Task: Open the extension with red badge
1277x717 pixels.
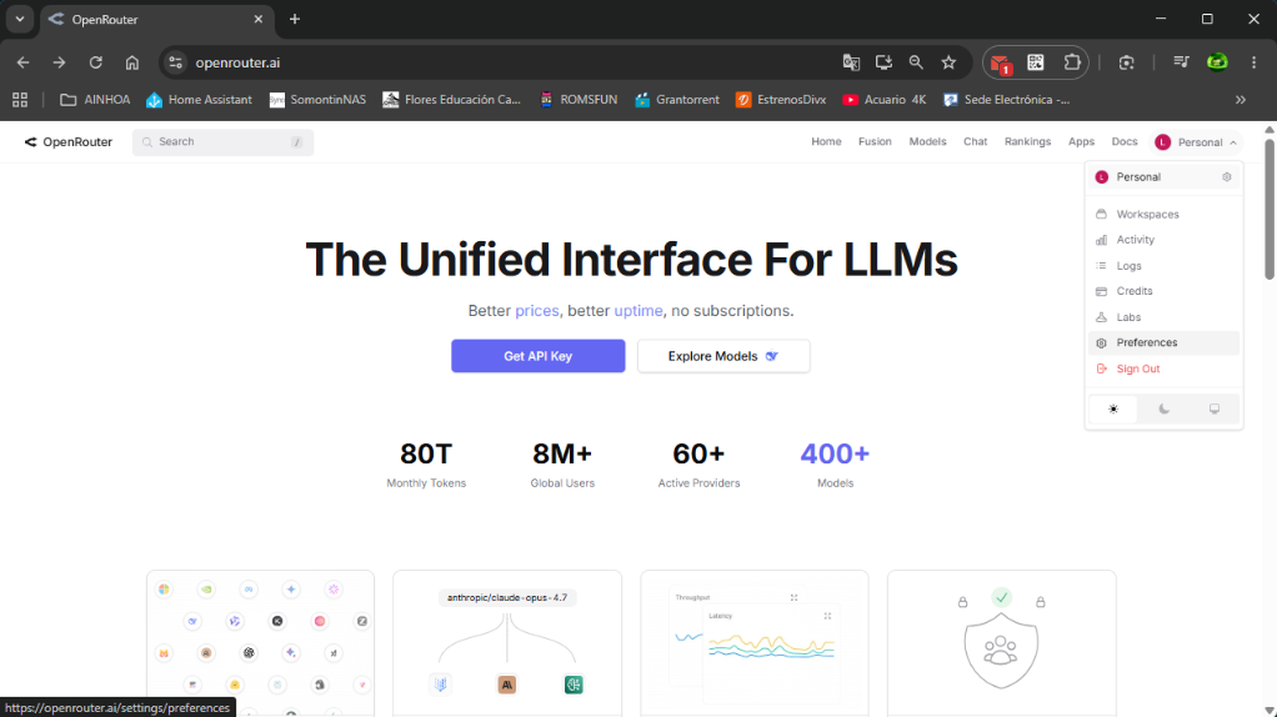Action: pos(1000,63)
